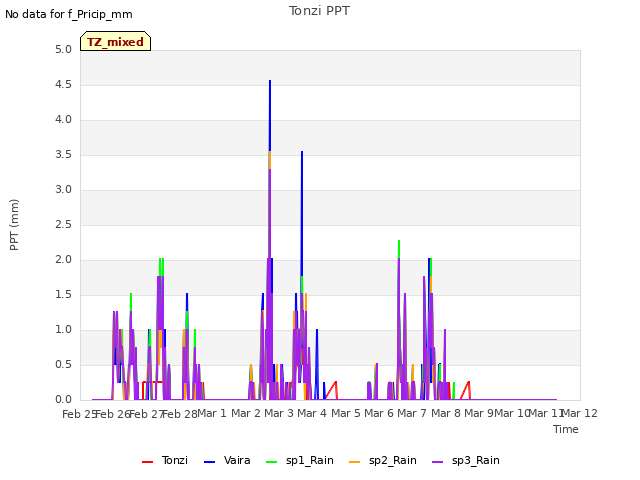Click the Mar 6 x-axis date label
The width and height of the screenshot is (640, 480).
(379, 413)
